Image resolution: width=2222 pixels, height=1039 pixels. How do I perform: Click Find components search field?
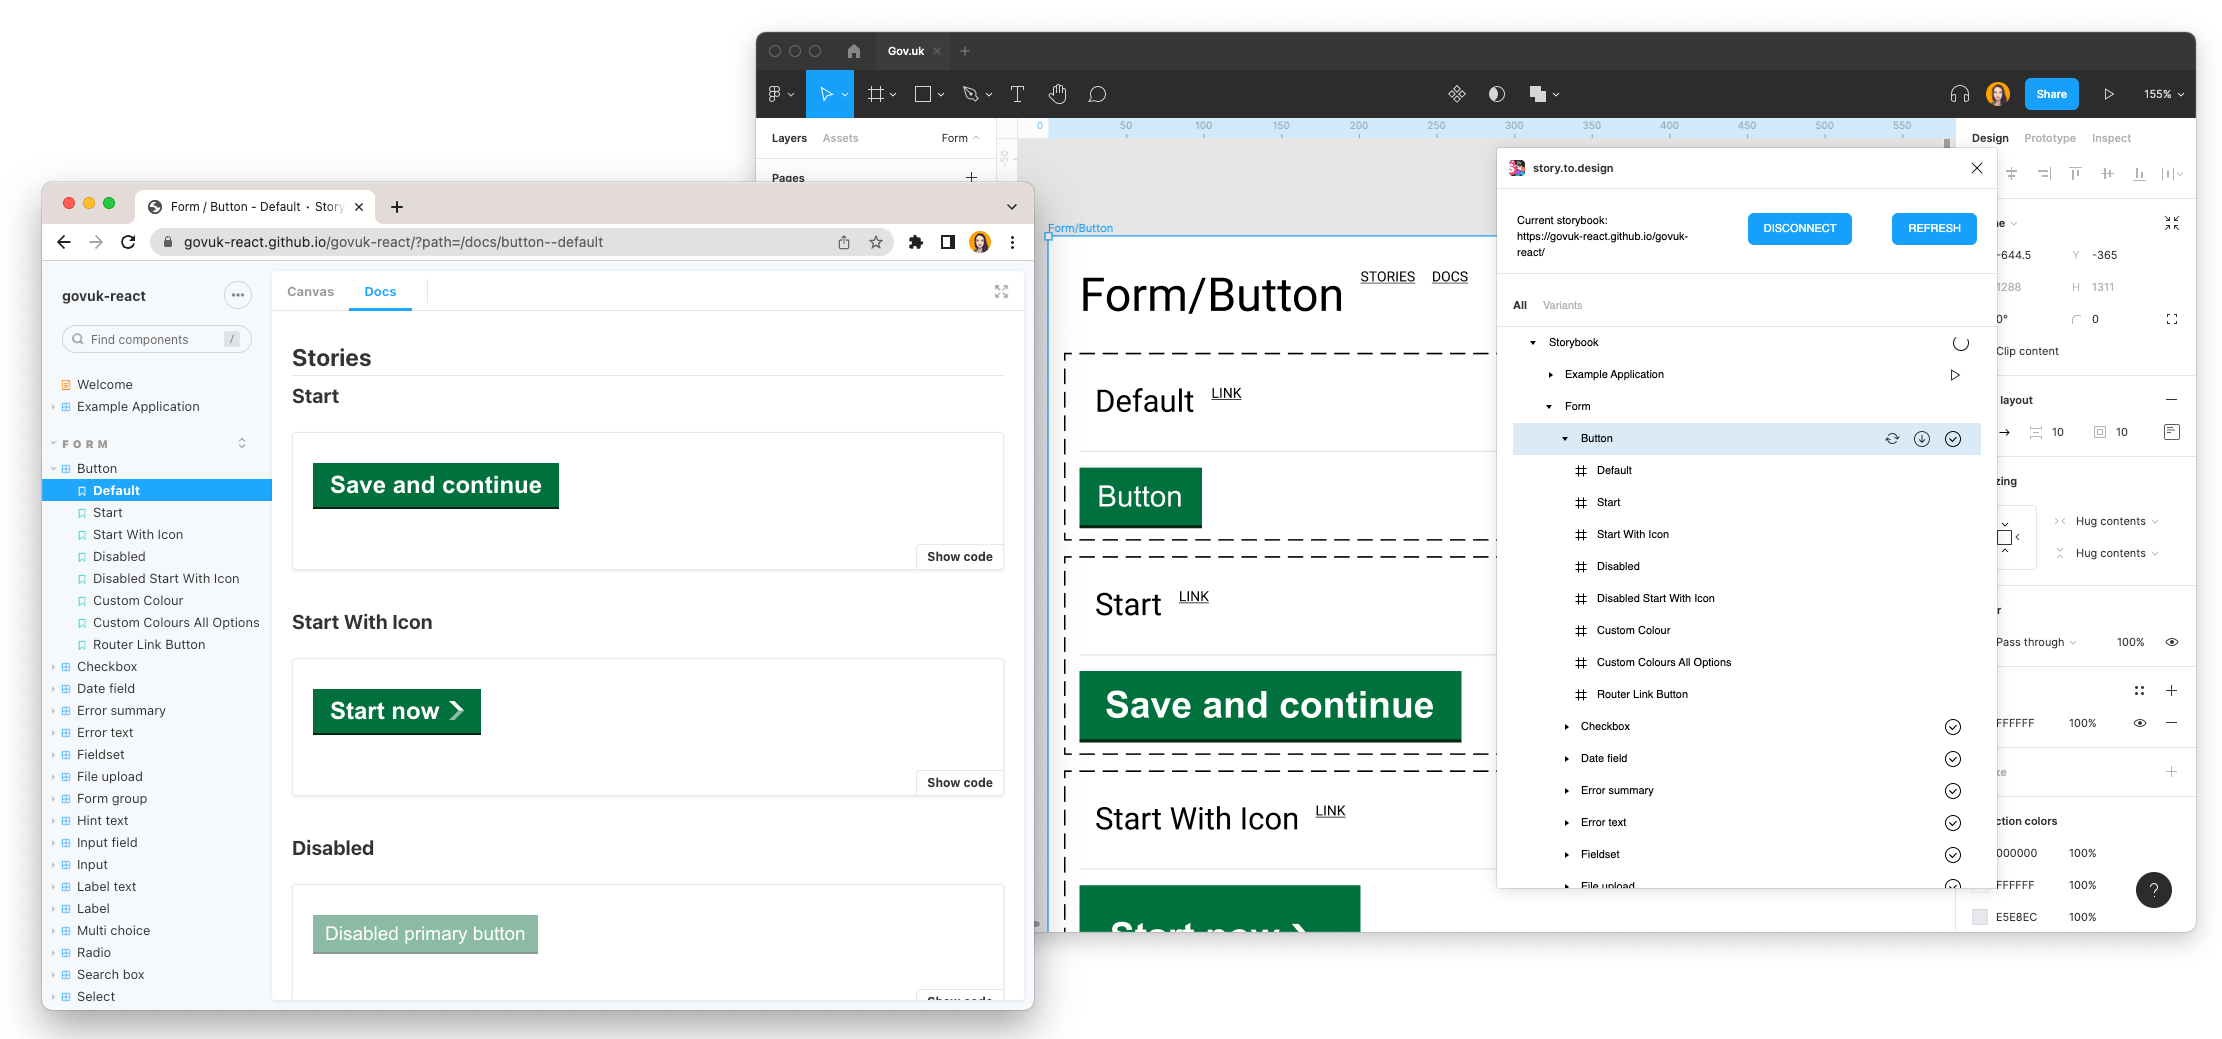click(x=156, y=340)
